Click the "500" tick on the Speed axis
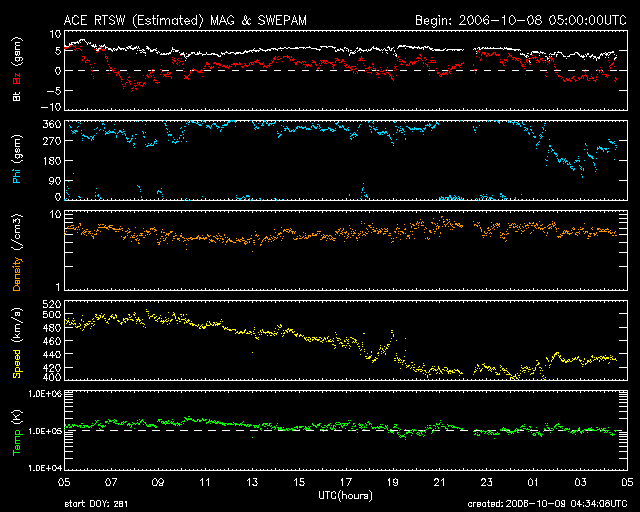 point(52,314)
